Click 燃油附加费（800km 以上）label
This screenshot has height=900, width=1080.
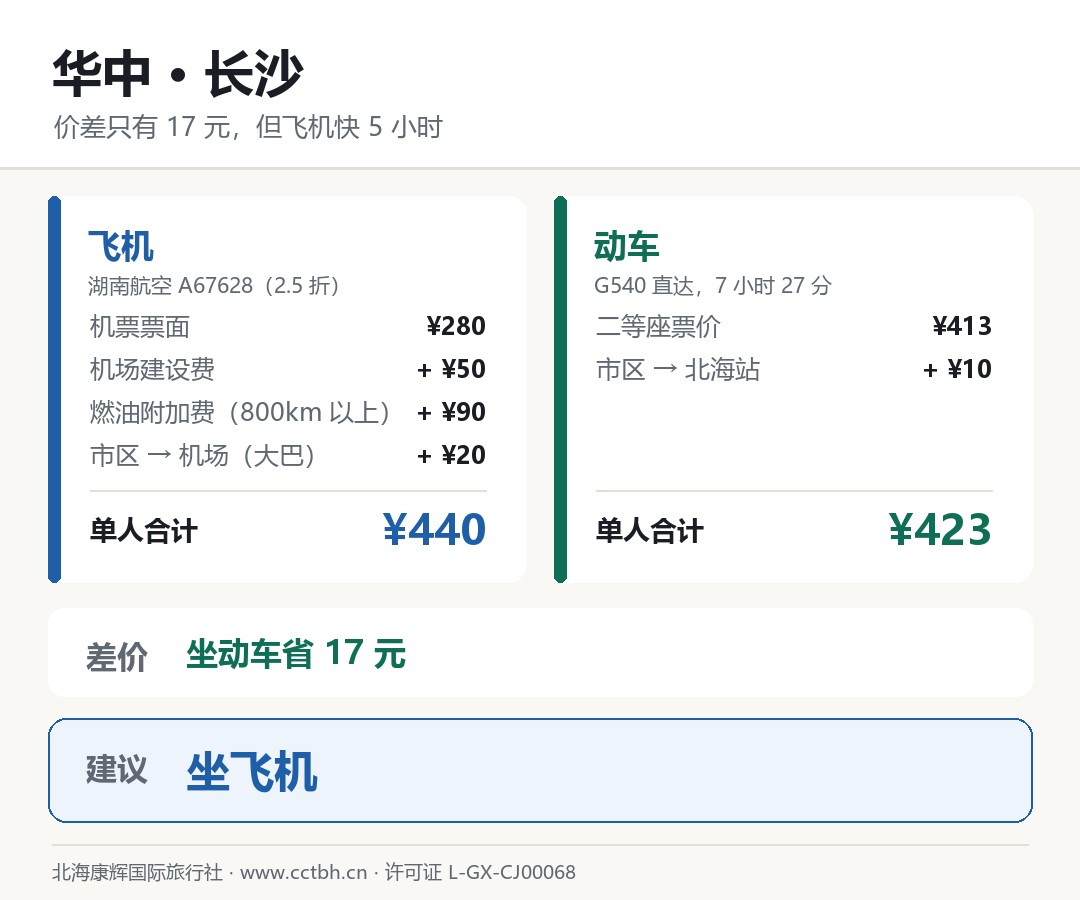click(x=240, y=412)
